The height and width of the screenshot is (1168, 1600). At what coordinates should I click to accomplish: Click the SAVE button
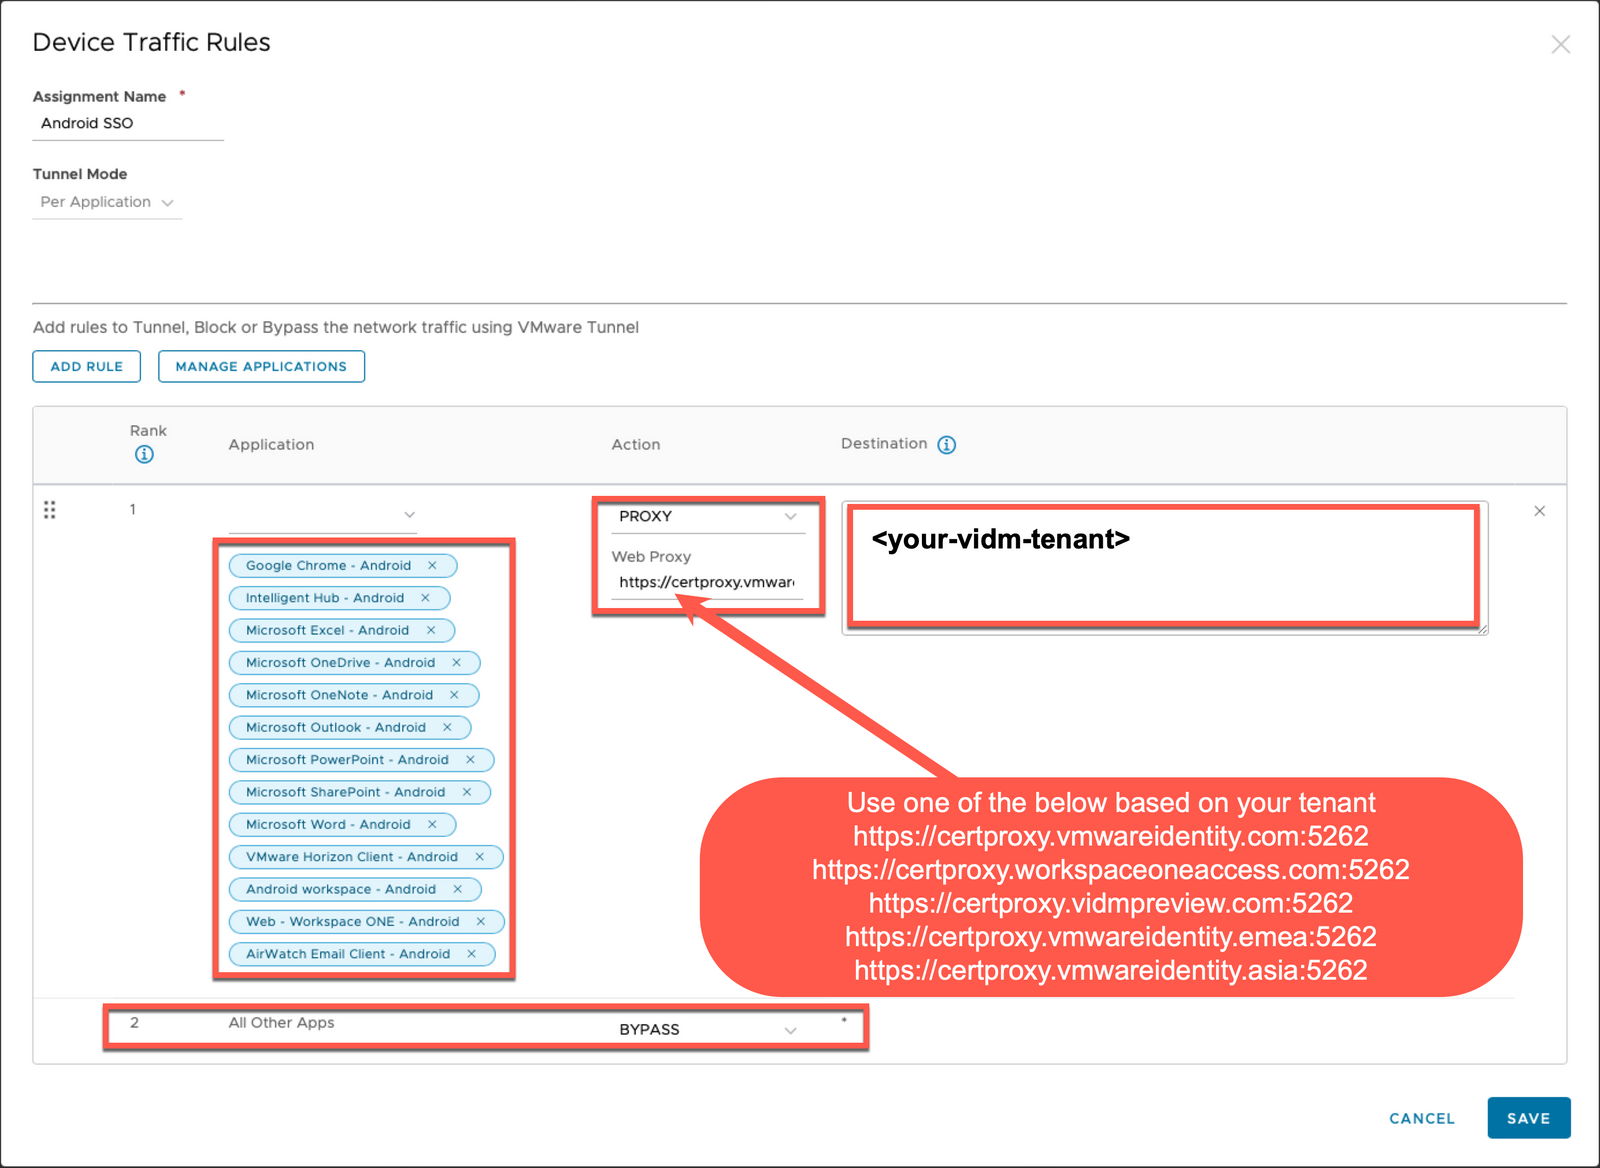click(1528, 1118)
